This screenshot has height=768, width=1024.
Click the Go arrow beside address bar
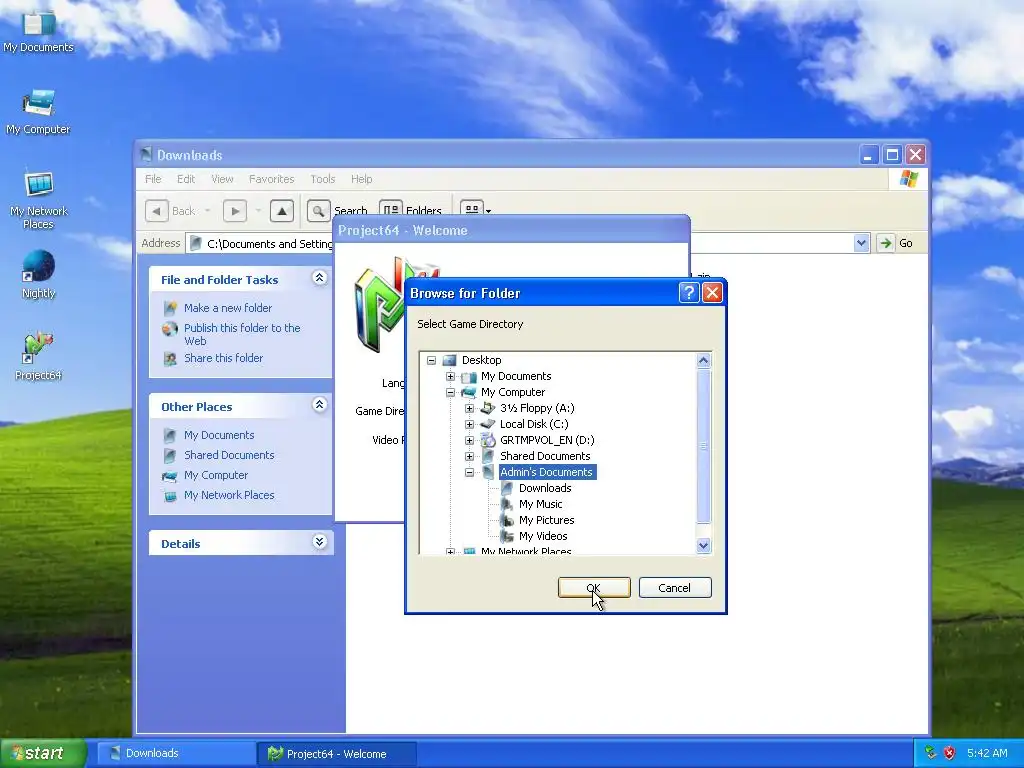(x=885, y=243)
